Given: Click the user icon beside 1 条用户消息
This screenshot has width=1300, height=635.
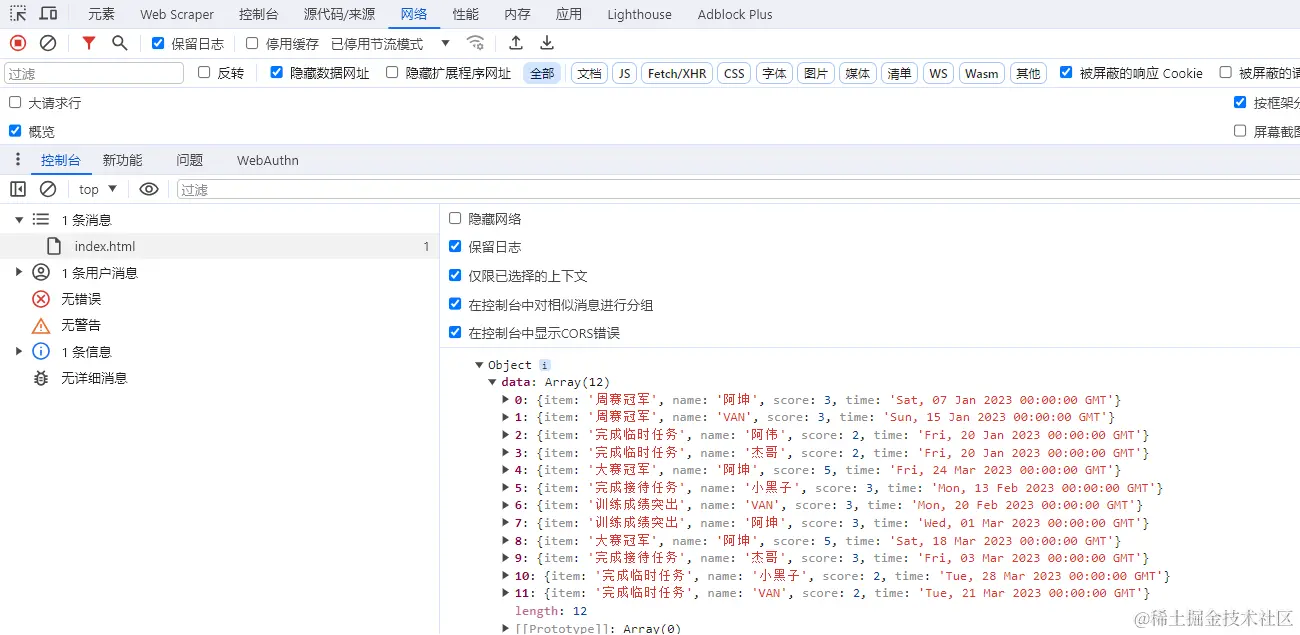Looking at the screenshot, I should coord(41,272).
